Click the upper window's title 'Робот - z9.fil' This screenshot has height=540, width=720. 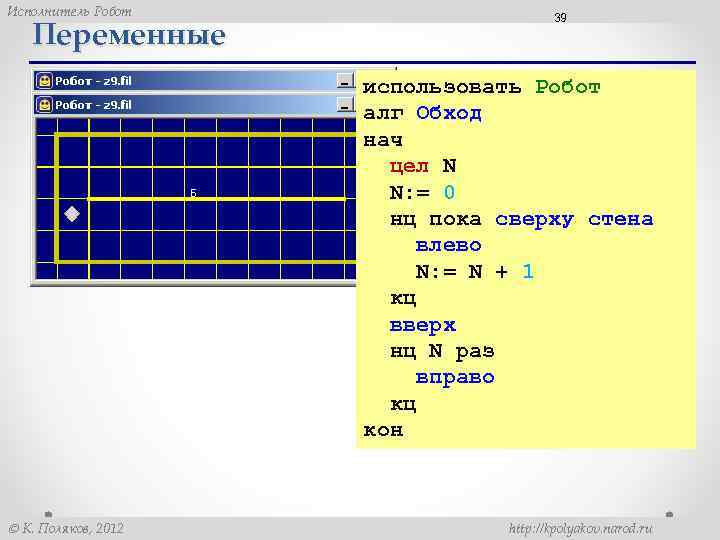(93, 81)
